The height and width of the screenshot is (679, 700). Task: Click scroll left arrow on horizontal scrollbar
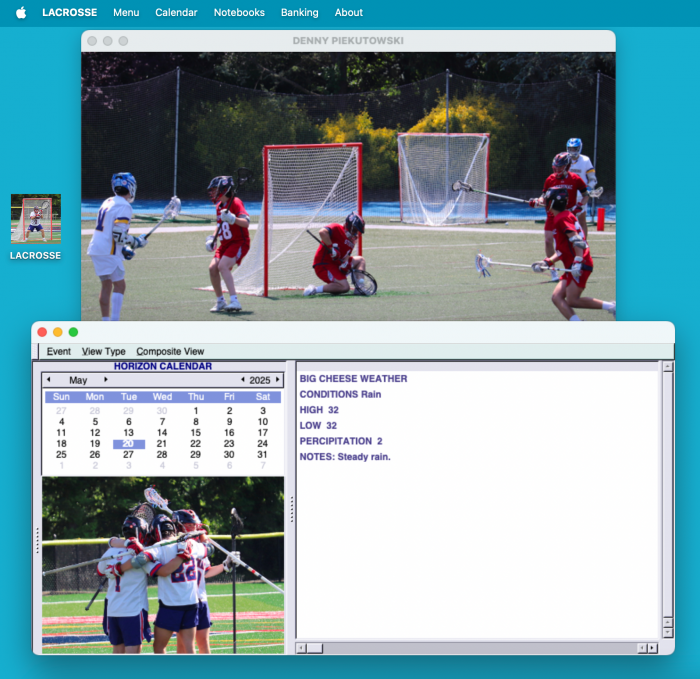301,648
